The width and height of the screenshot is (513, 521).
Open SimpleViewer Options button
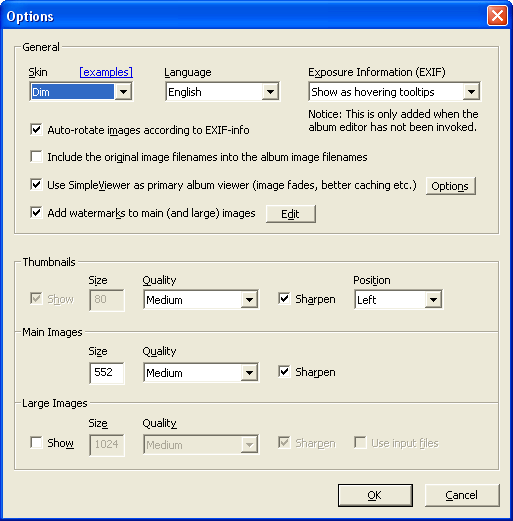pyautogui.click(x=450, y=186)
